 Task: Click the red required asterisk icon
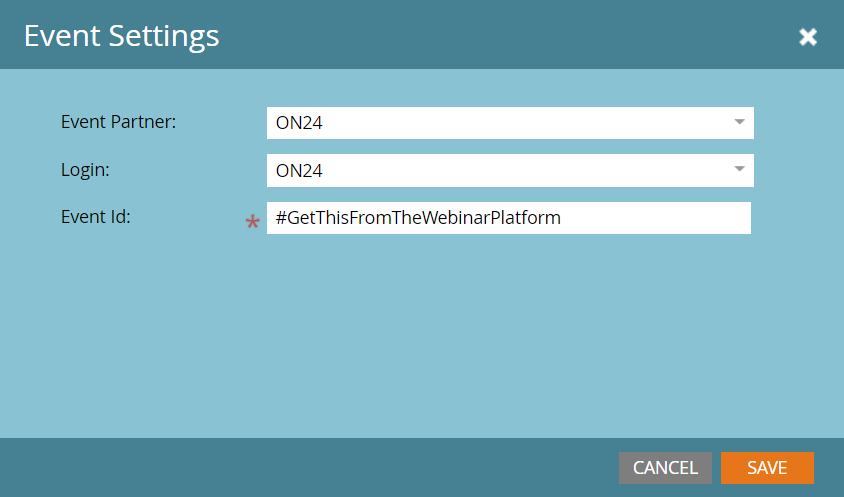pos(252,223)
